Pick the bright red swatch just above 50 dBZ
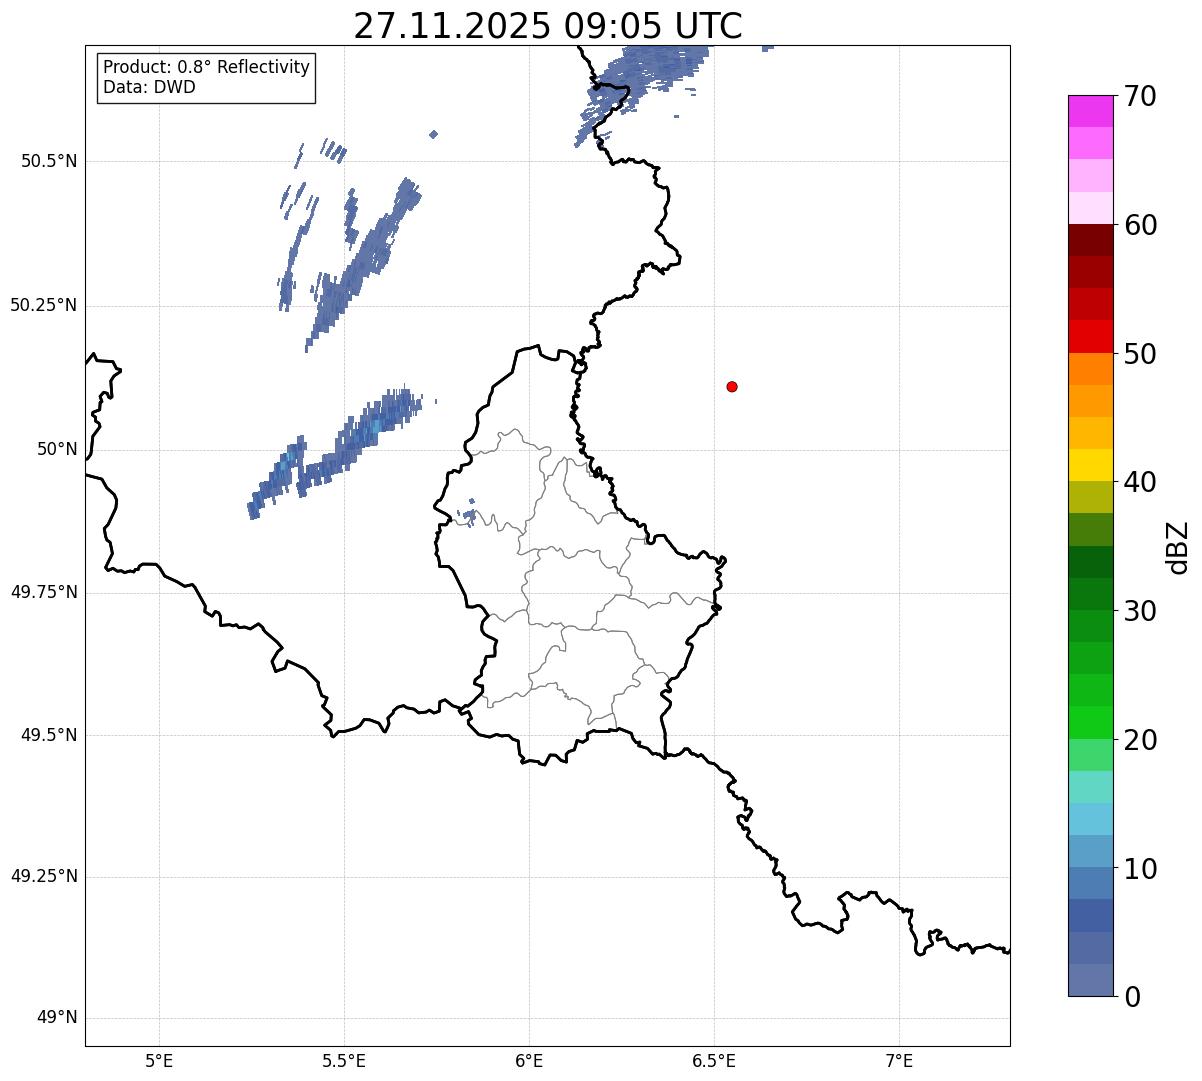 (1090, 337)
